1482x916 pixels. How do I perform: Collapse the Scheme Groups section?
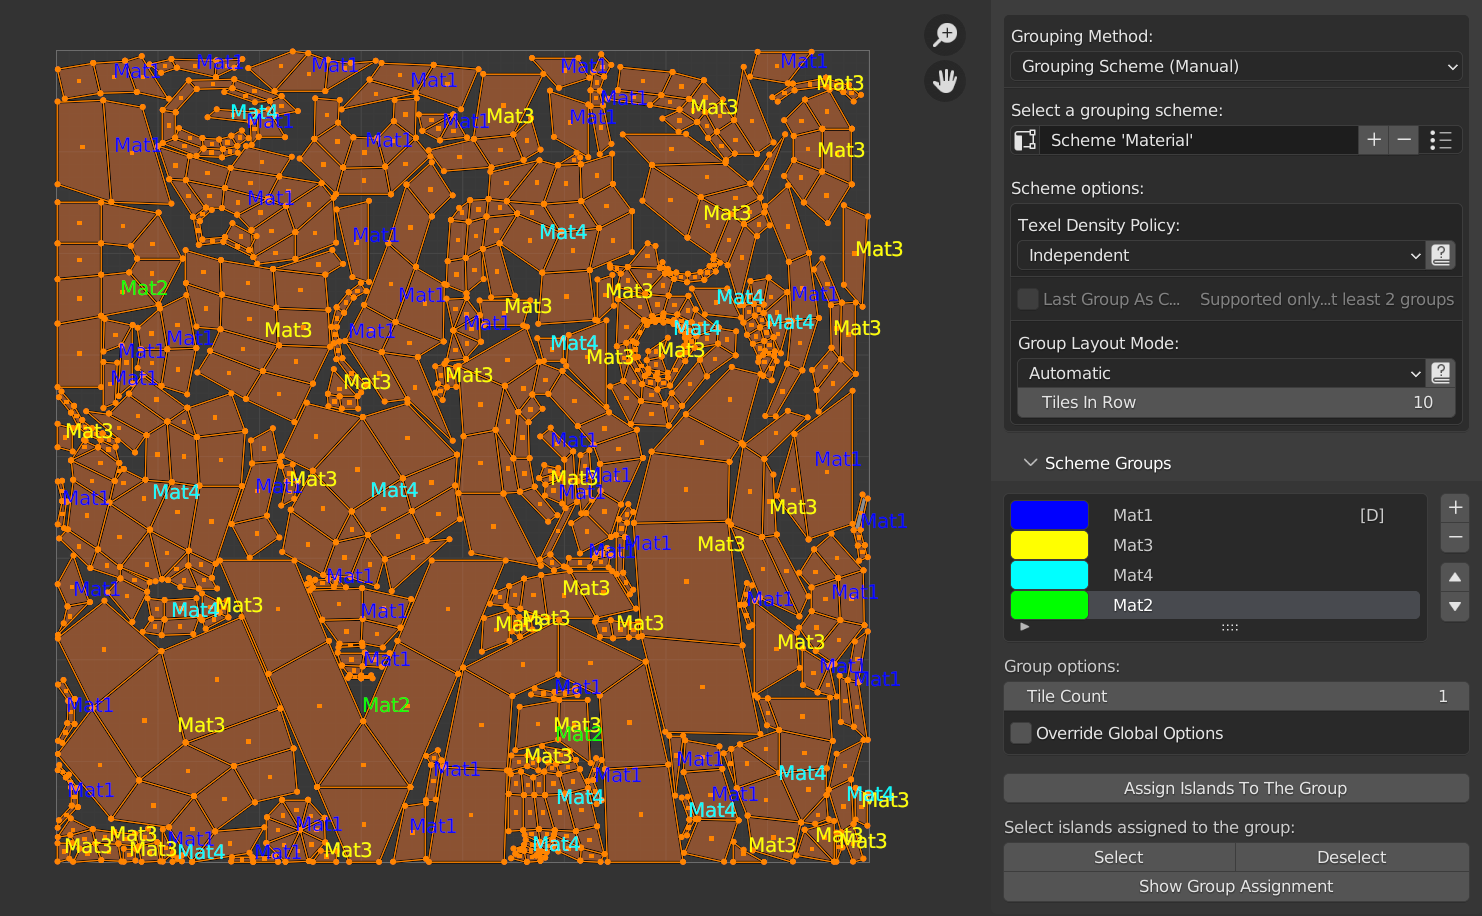click(x=1030, y=463)
